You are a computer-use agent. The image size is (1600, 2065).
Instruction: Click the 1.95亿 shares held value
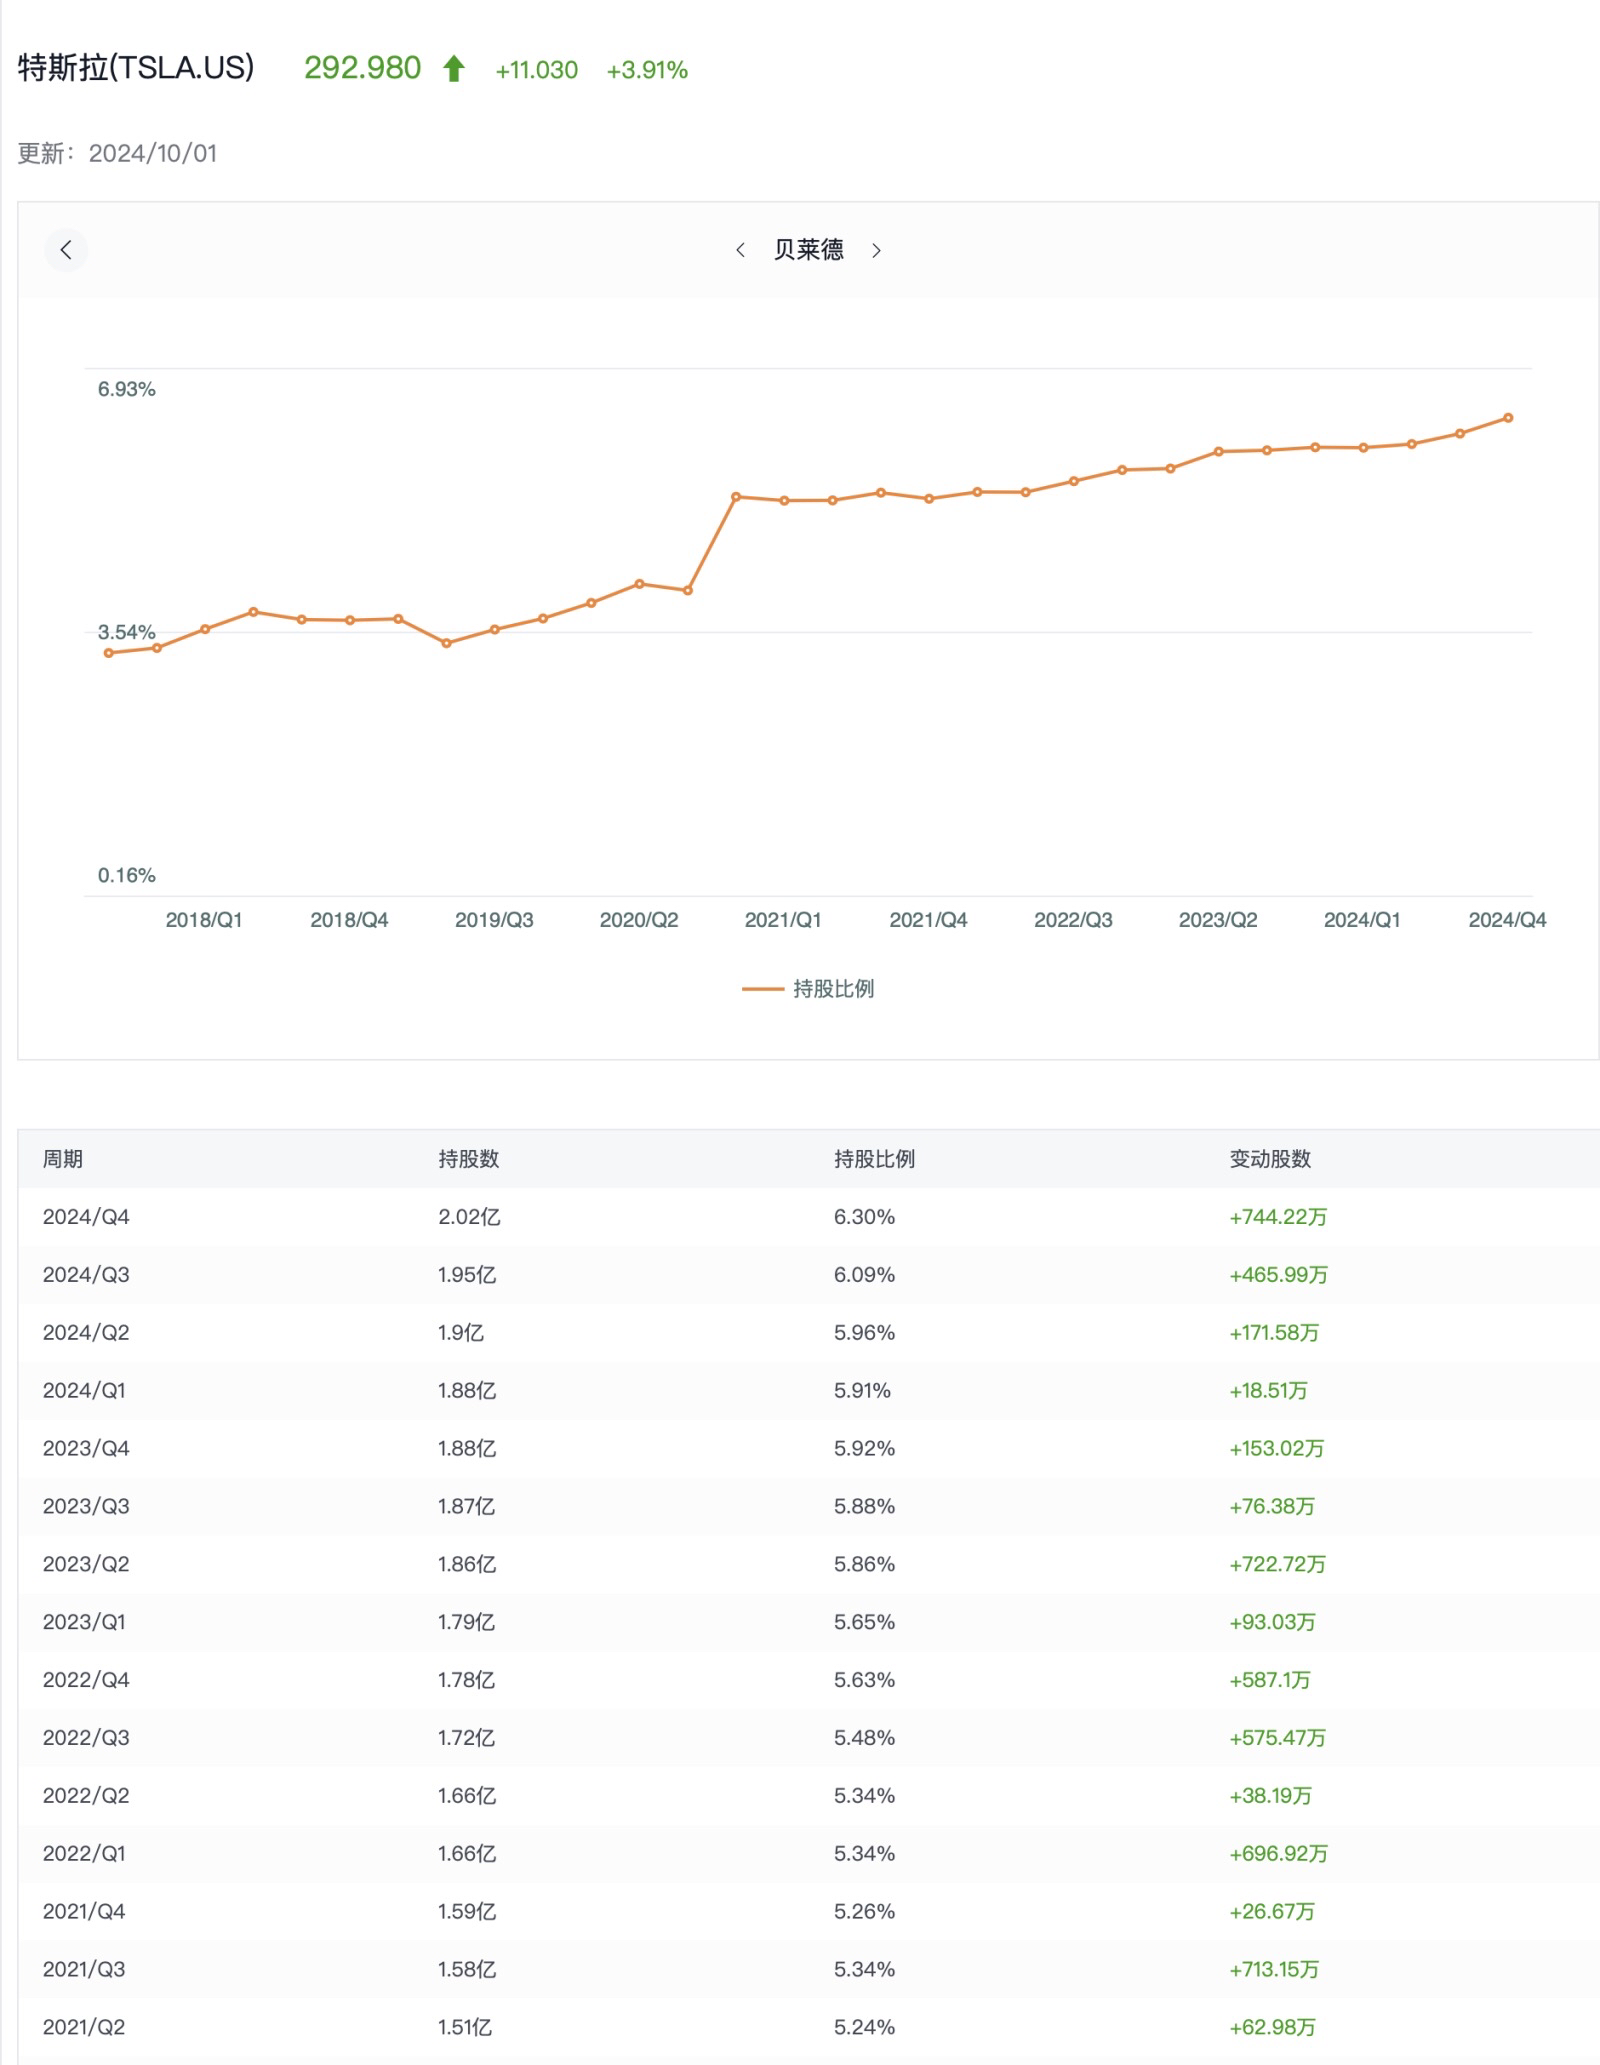coord(467,1275)
